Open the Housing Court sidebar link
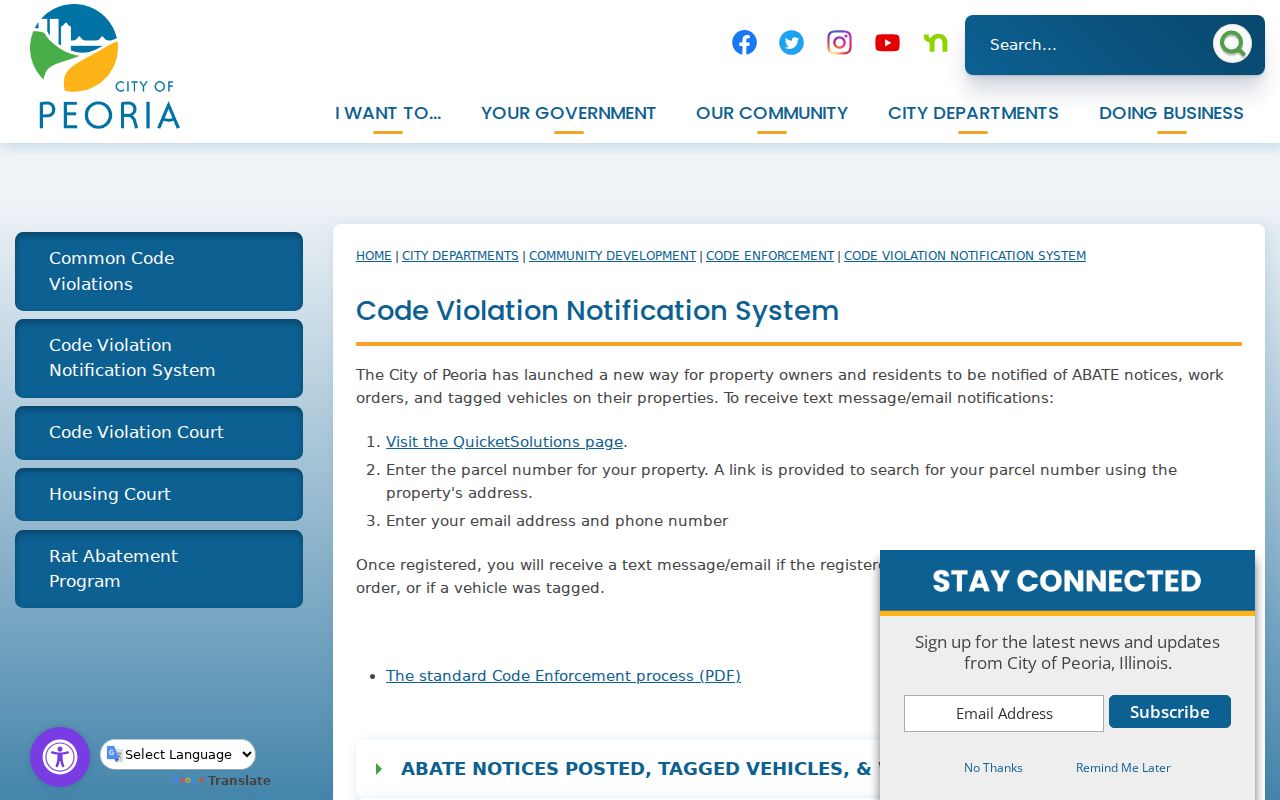The image size is (1280, 800). (159, 495)
